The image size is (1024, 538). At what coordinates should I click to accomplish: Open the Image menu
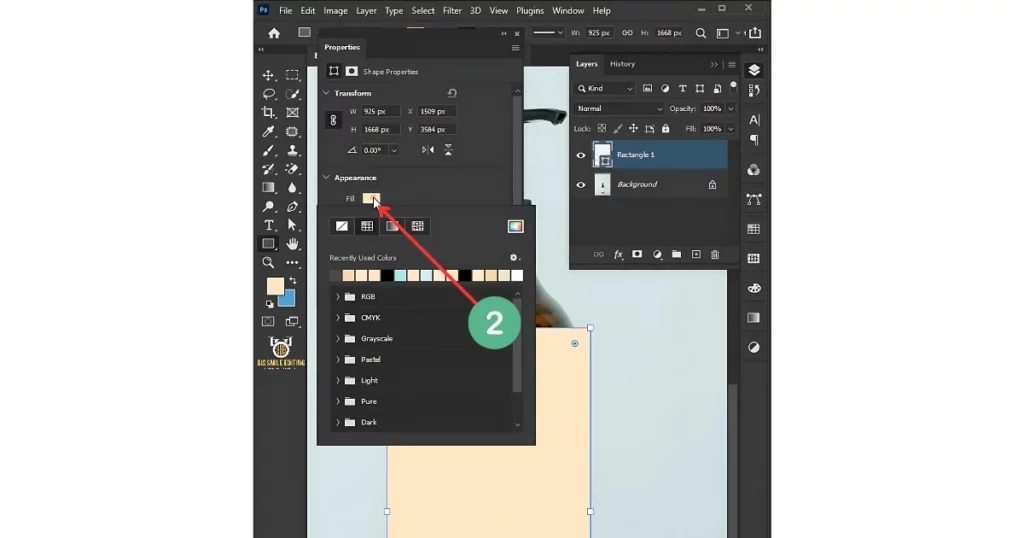click(335, 10)
